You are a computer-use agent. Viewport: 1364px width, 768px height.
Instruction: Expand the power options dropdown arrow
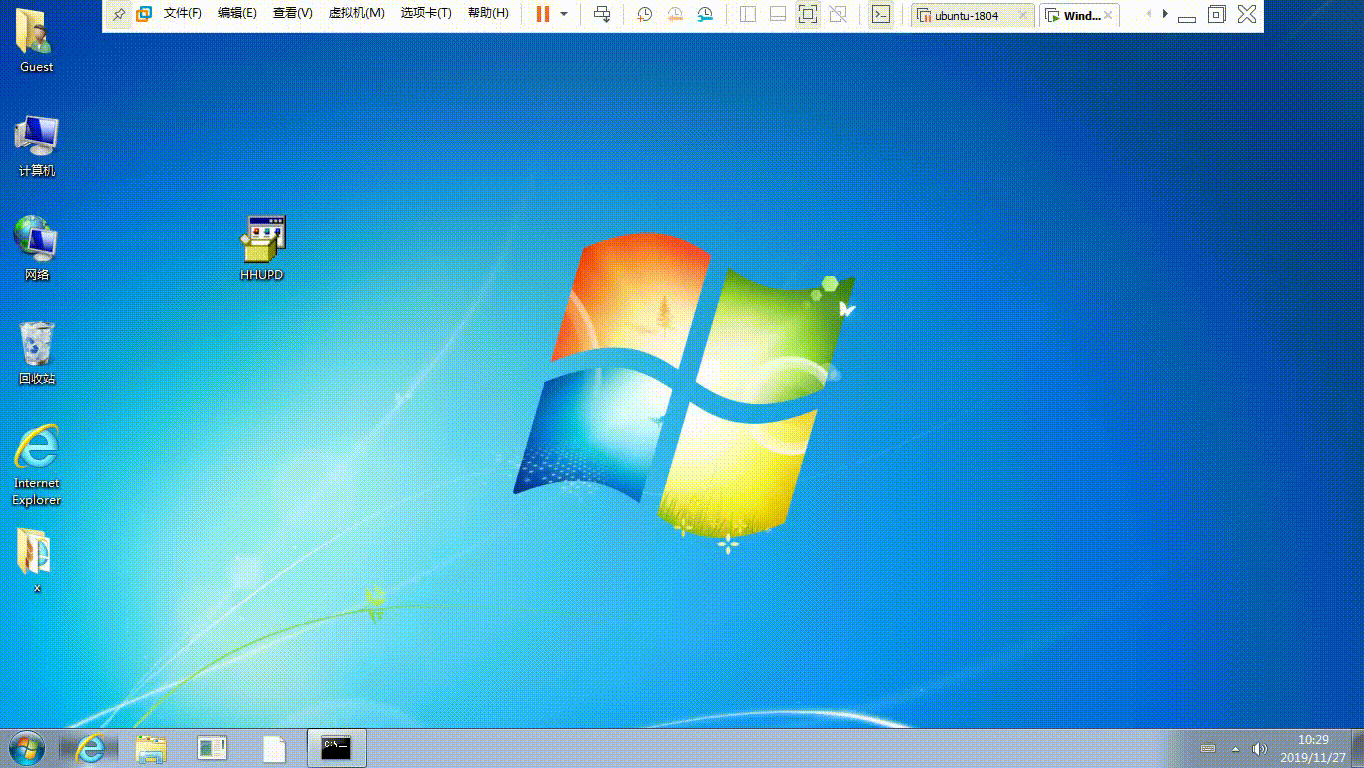coord(564,14)
